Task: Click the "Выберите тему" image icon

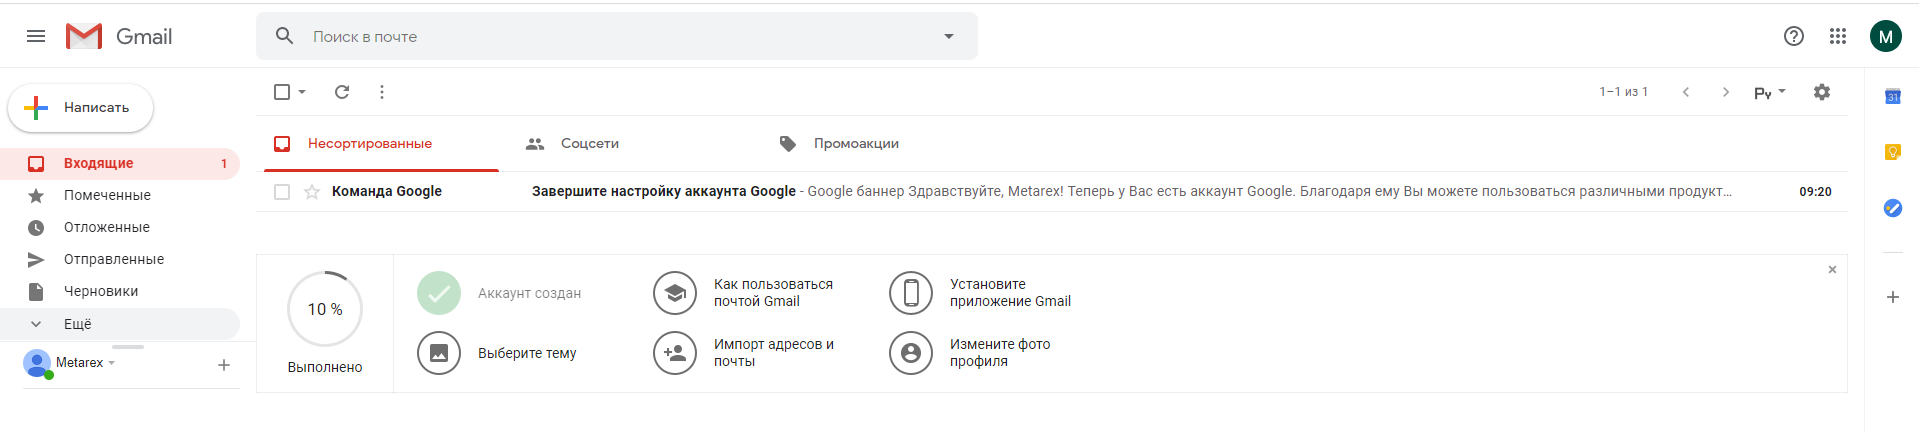Action: click(x=439, y=353)
